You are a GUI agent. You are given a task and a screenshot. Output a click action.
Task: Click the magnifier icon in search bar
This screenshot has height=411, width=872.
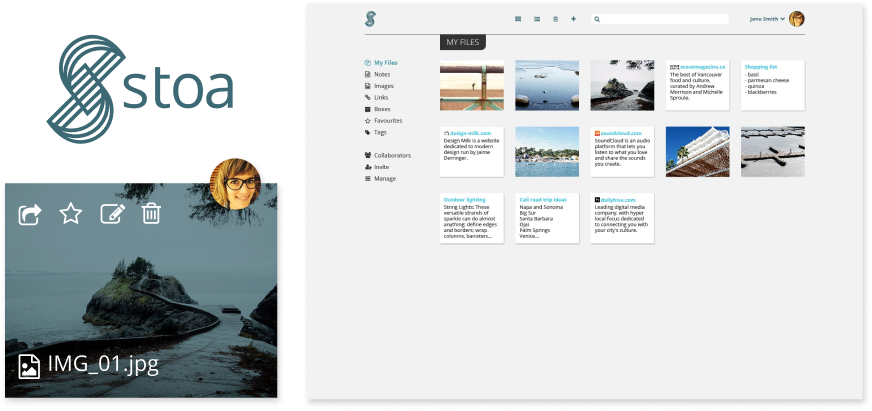coord(597,19)
